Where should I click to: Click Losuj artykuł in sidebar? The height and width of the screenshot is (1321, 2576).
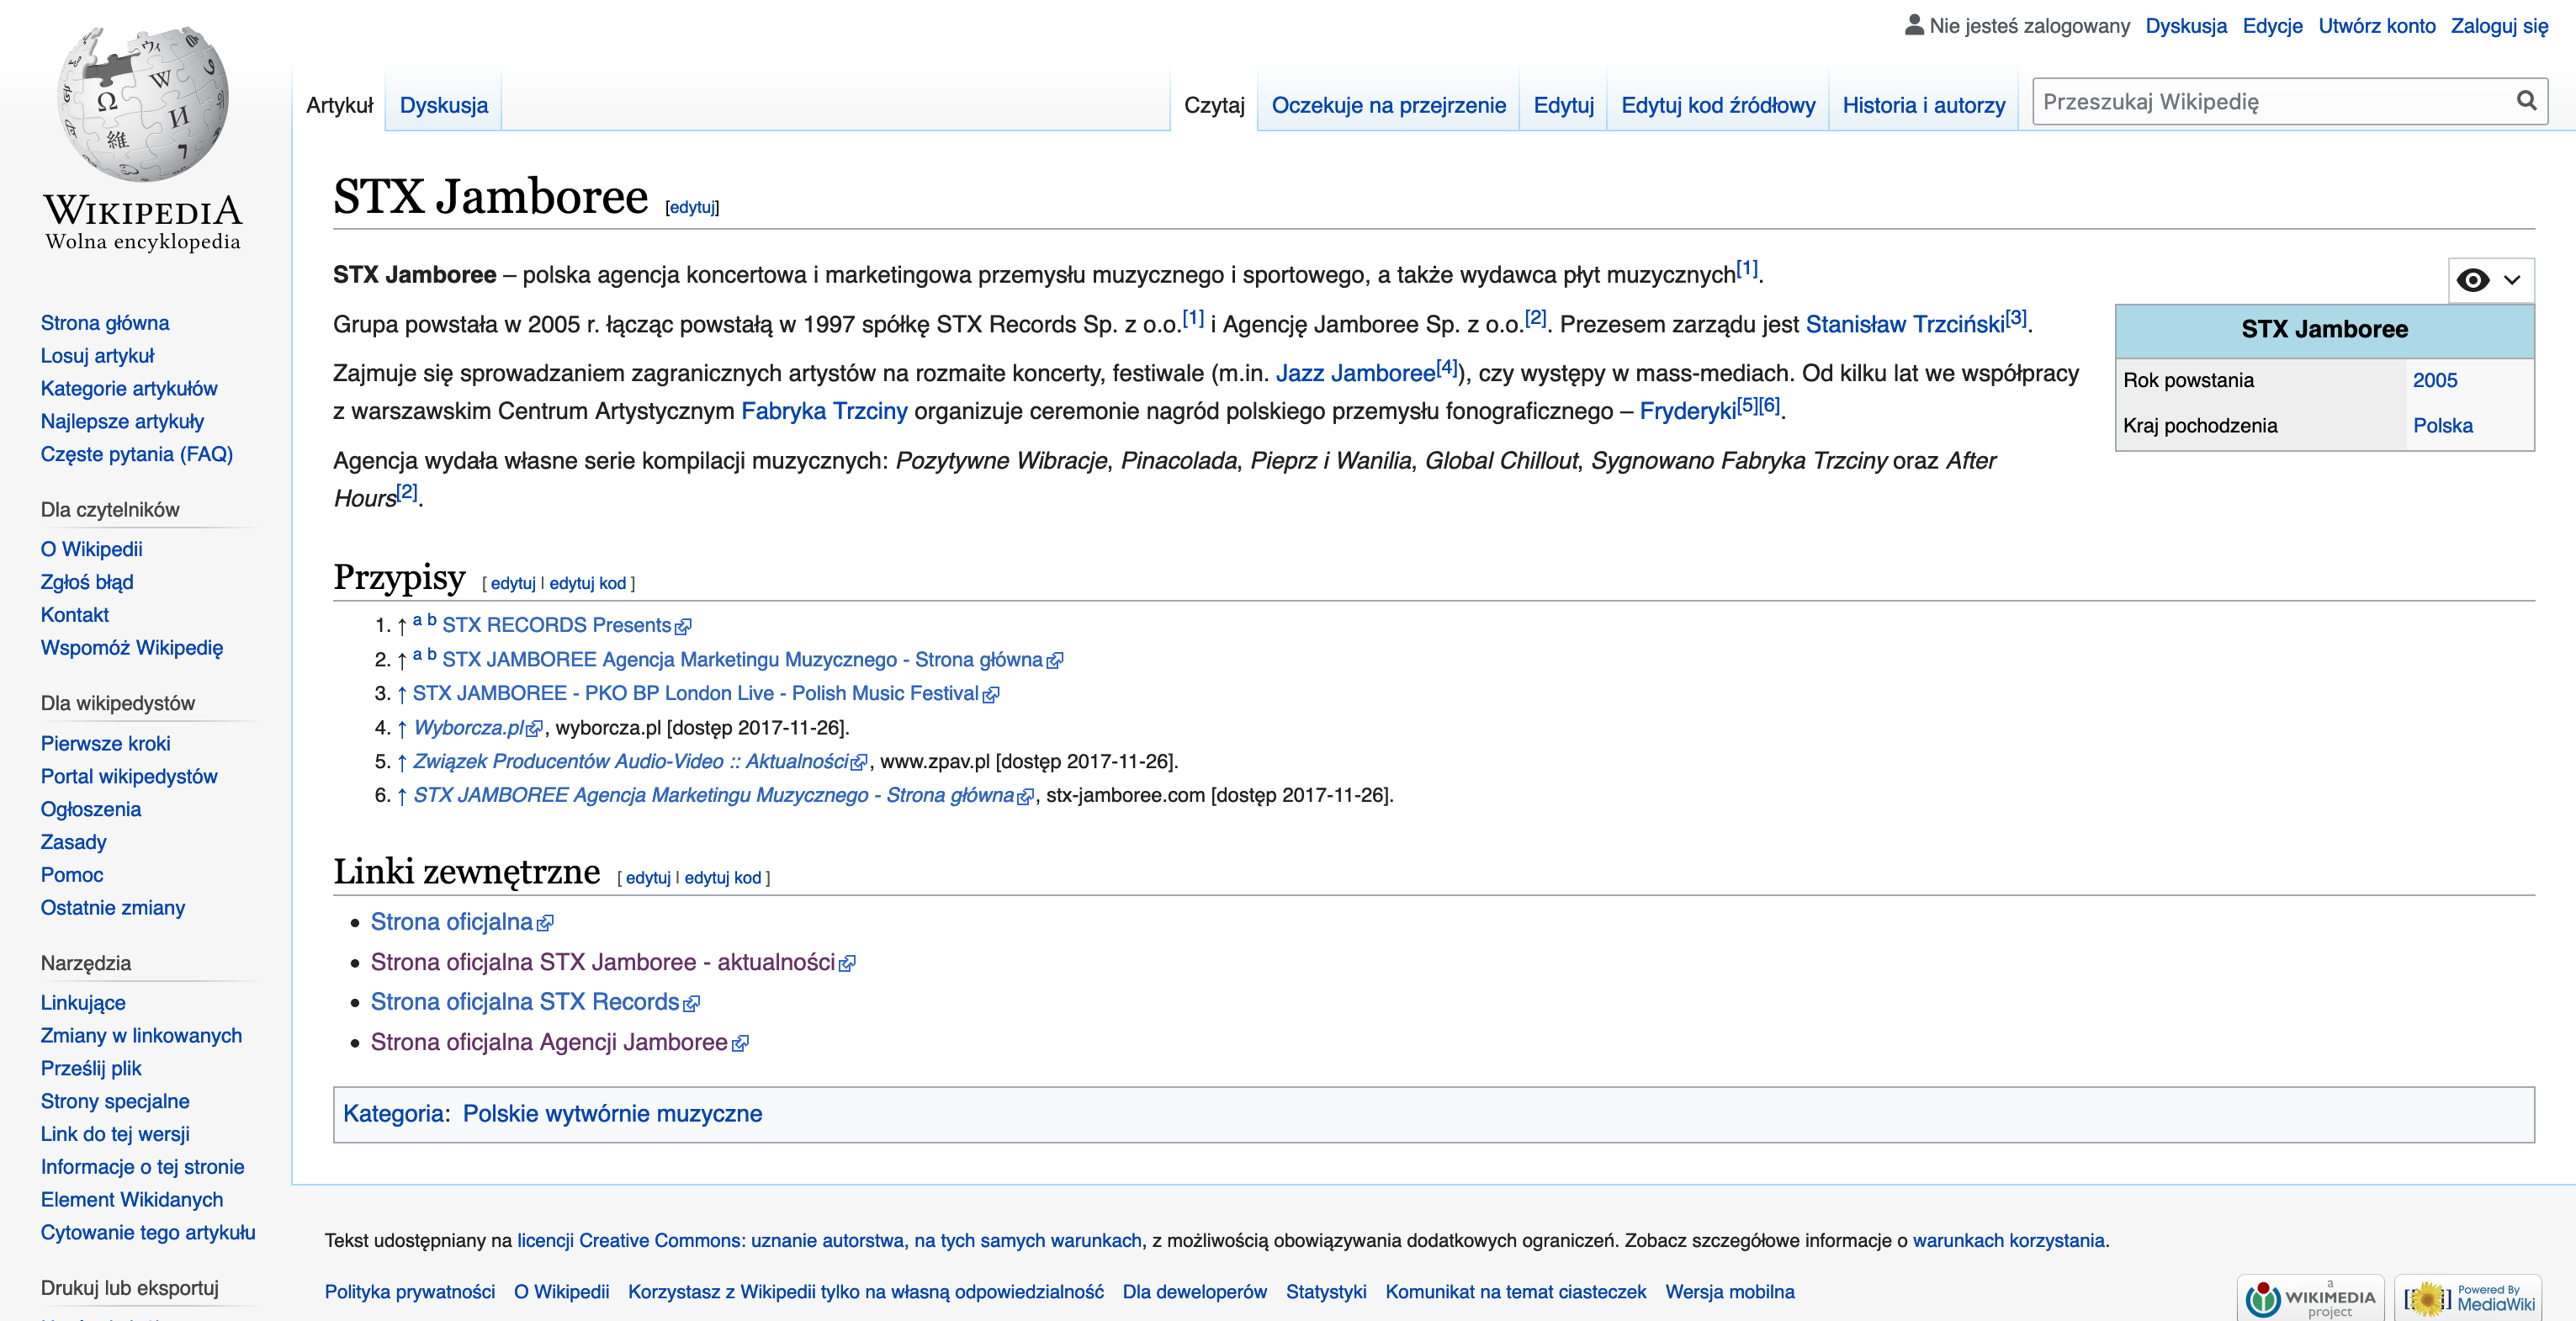coord(97,356)
